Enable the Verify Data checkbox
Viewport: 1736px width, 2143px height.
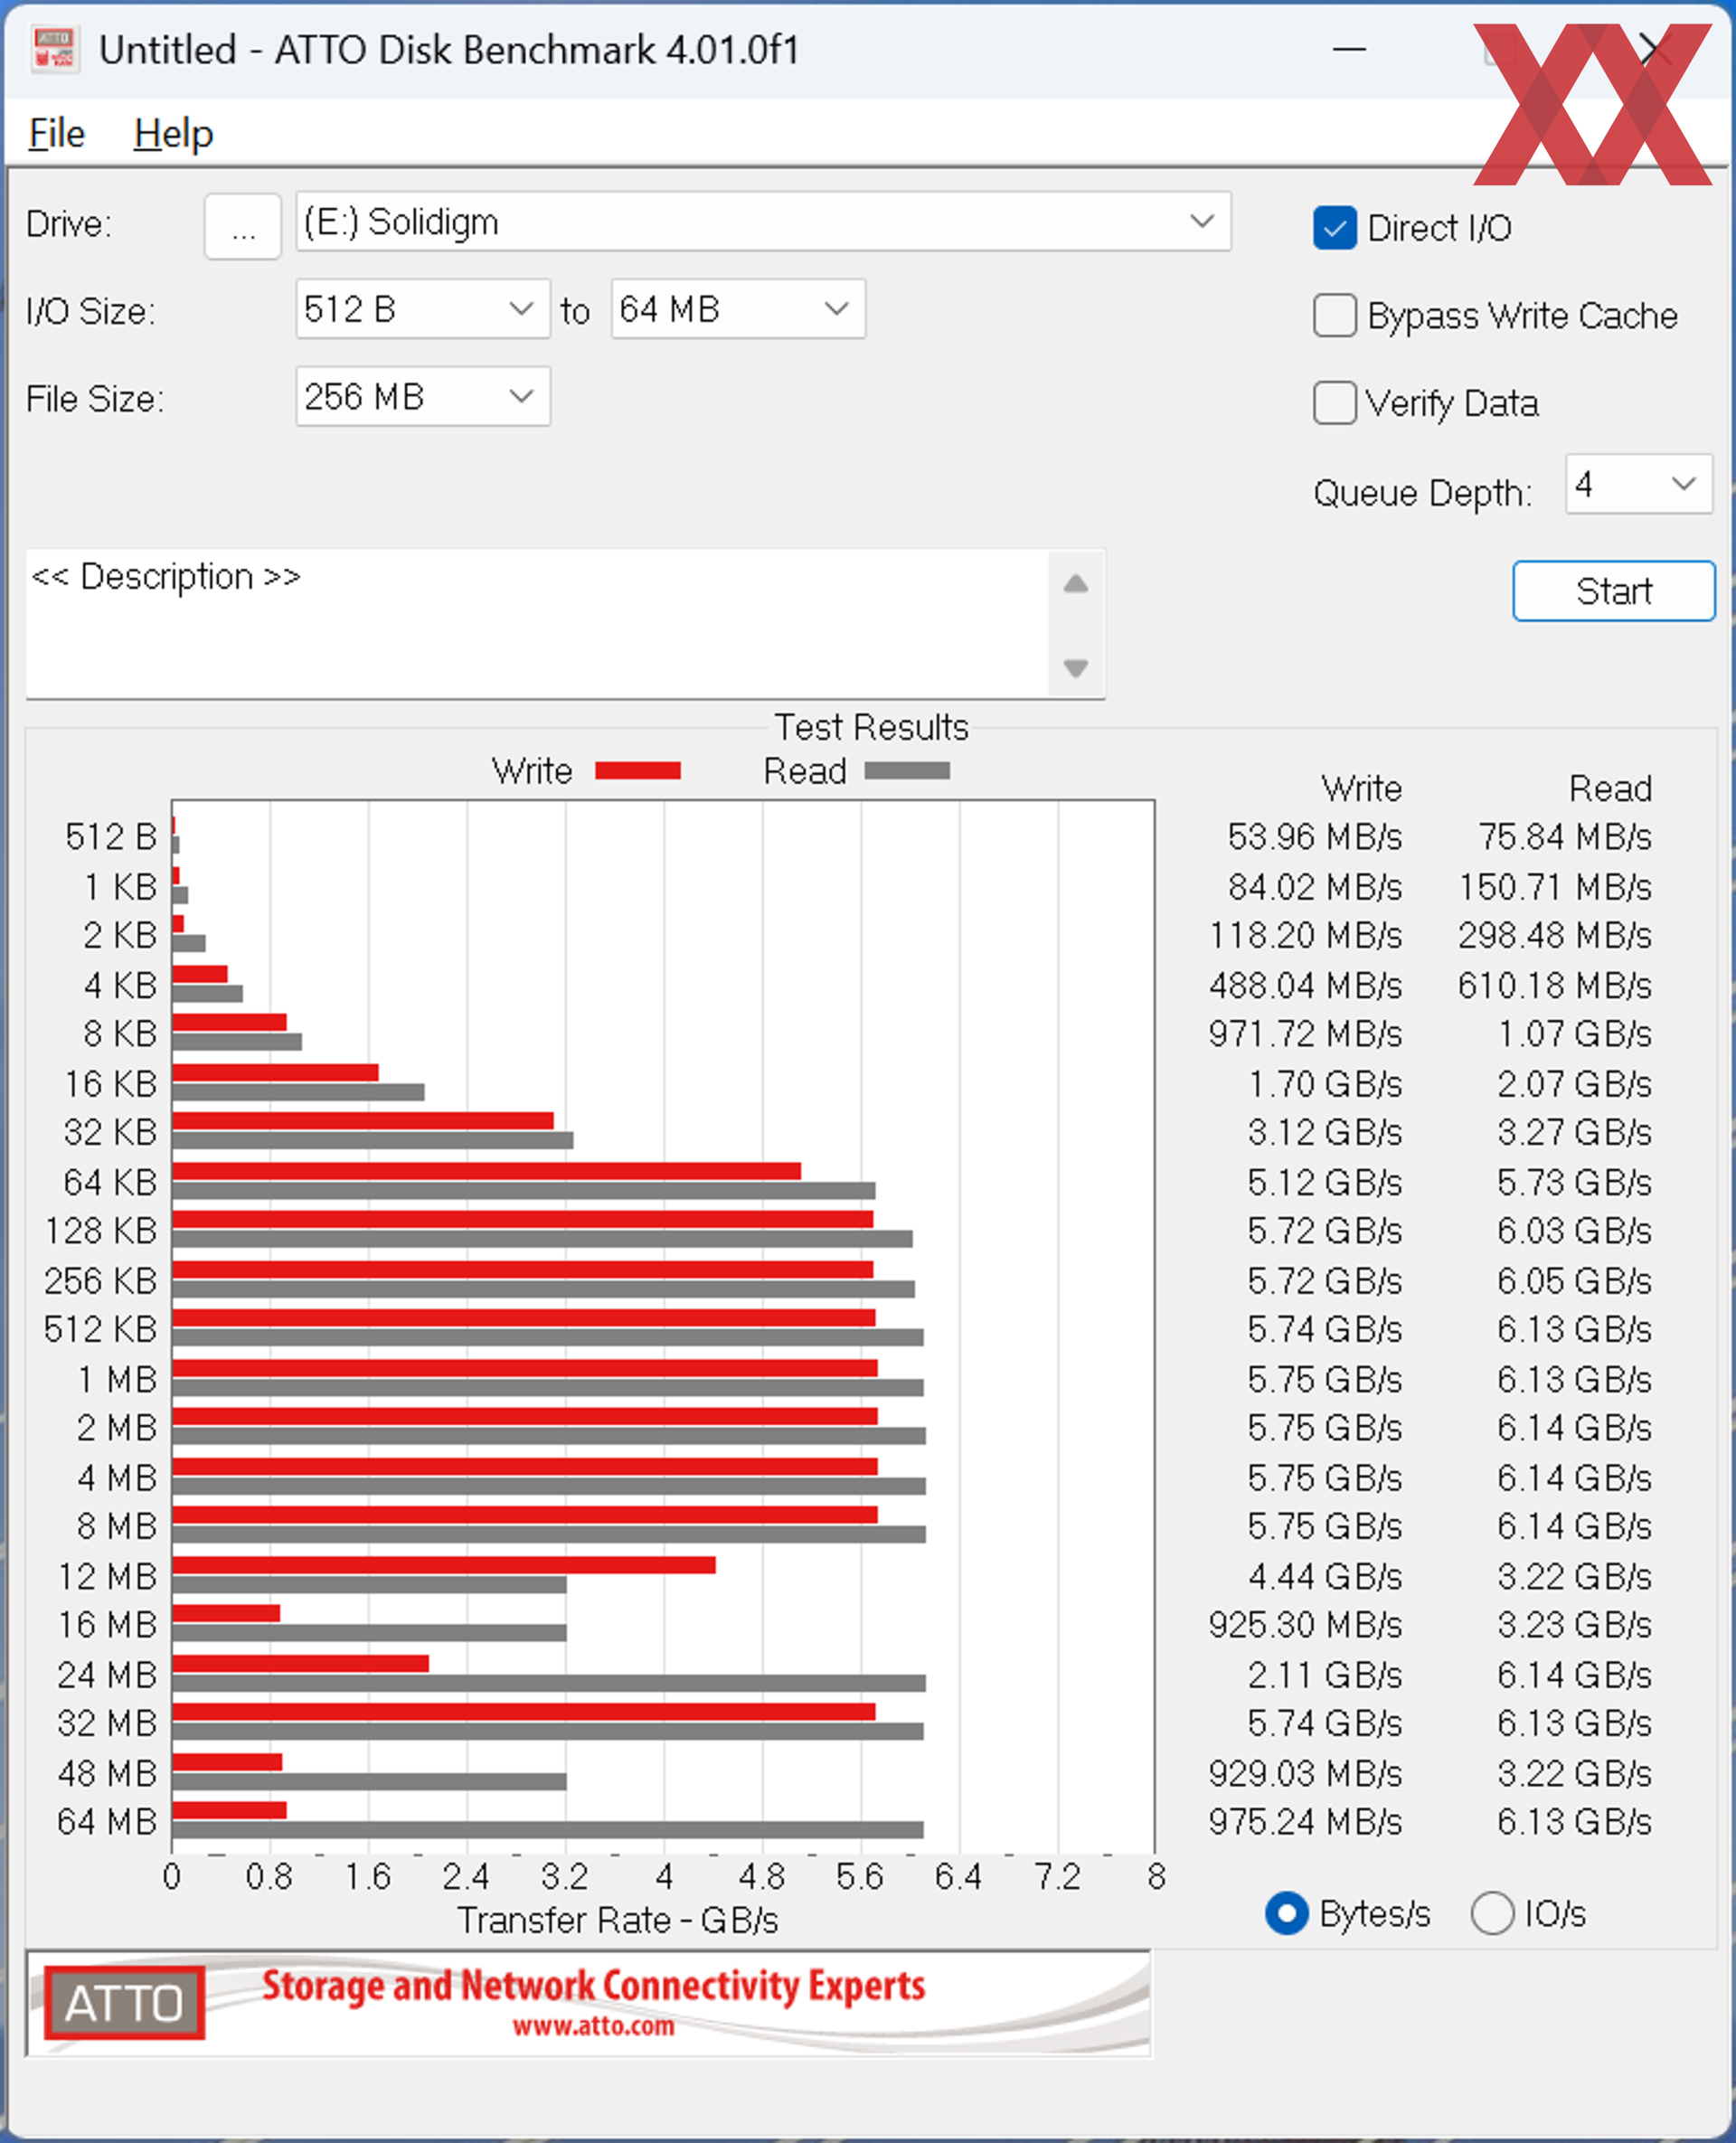(x=1334, y=403)
